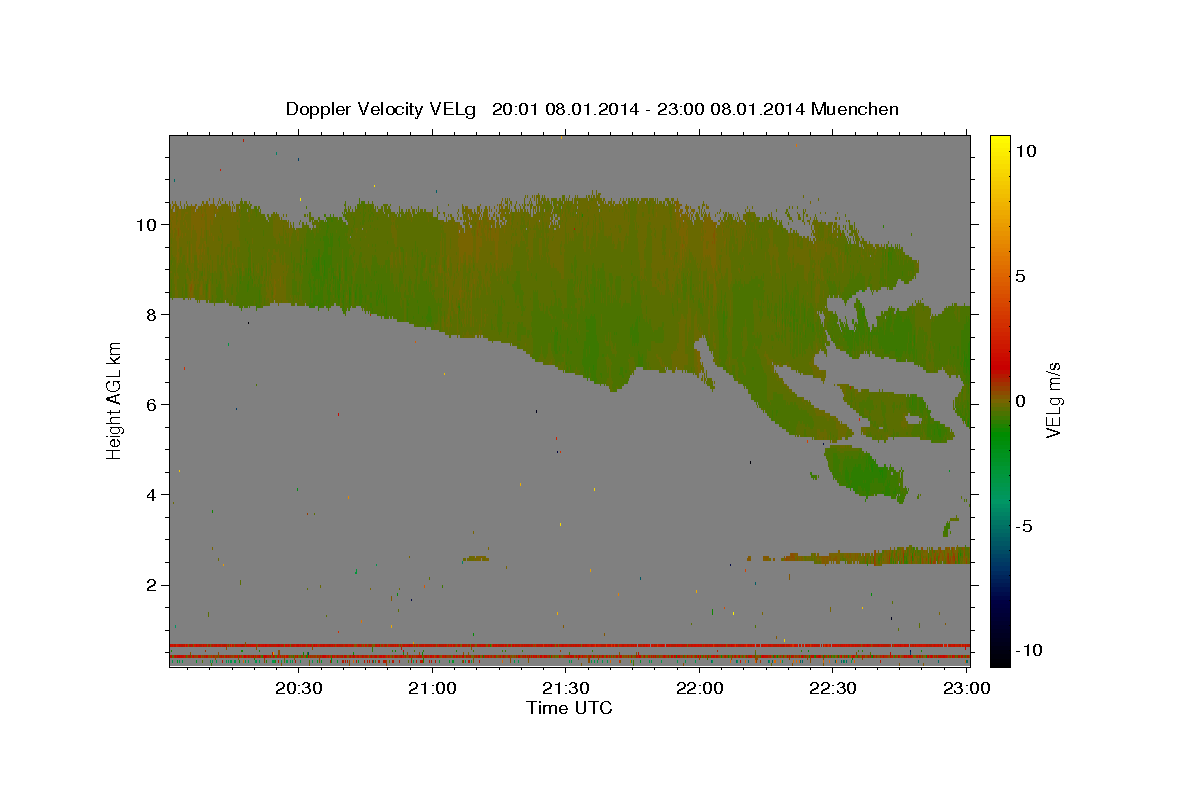Viewport: 1200px width, 800px height.
Task: Click the colorbar value -5 label
Action: click(1024, 526)
